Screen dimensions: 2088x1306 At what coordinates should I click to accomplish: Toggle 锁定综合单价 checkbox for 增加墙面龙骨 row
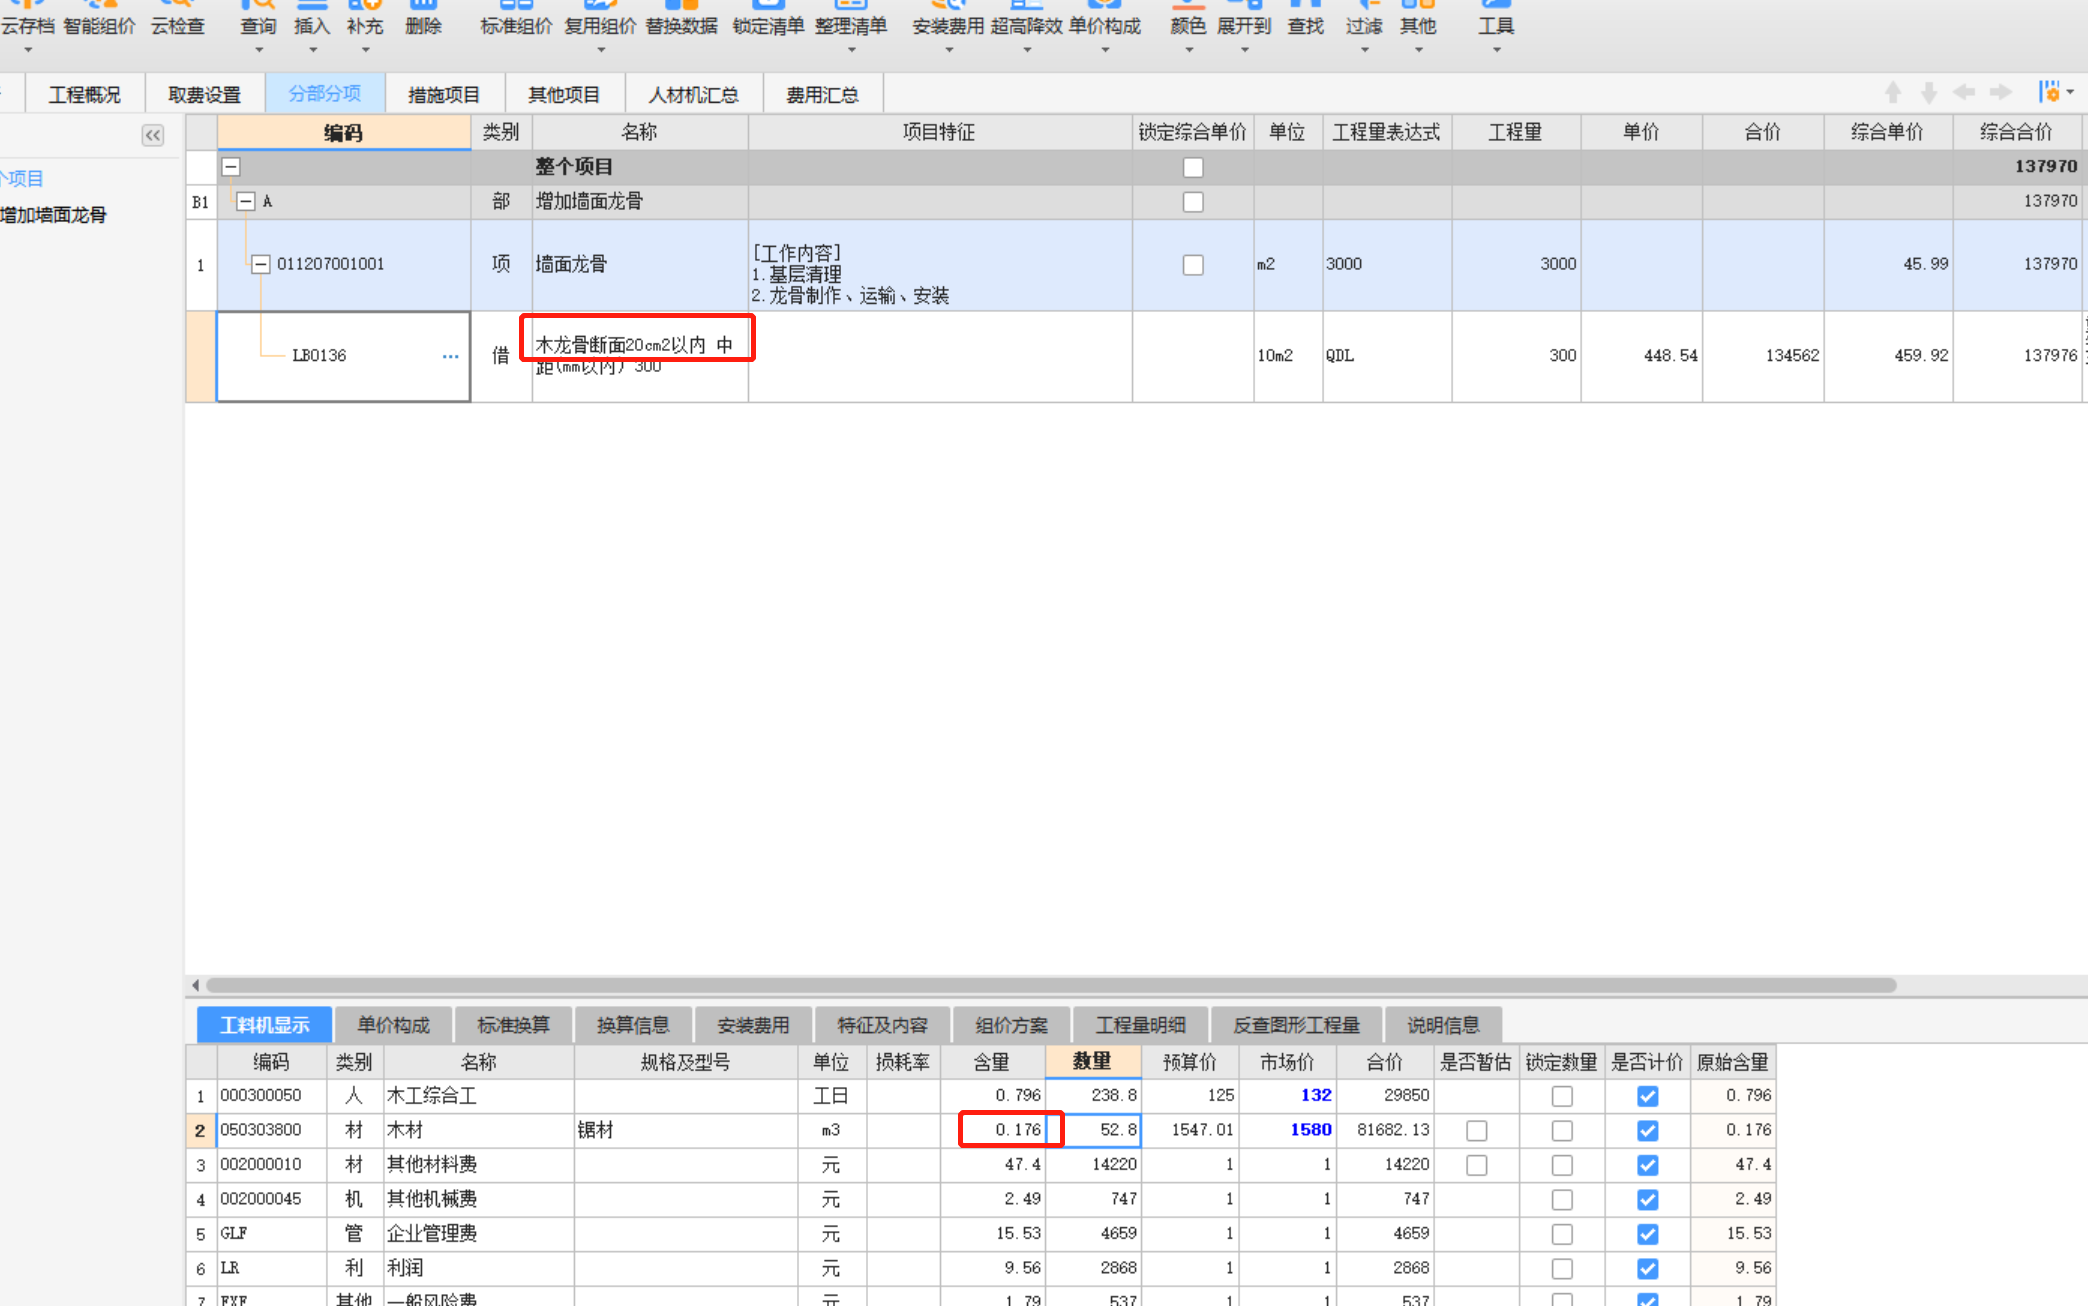tap(1193, 202)
